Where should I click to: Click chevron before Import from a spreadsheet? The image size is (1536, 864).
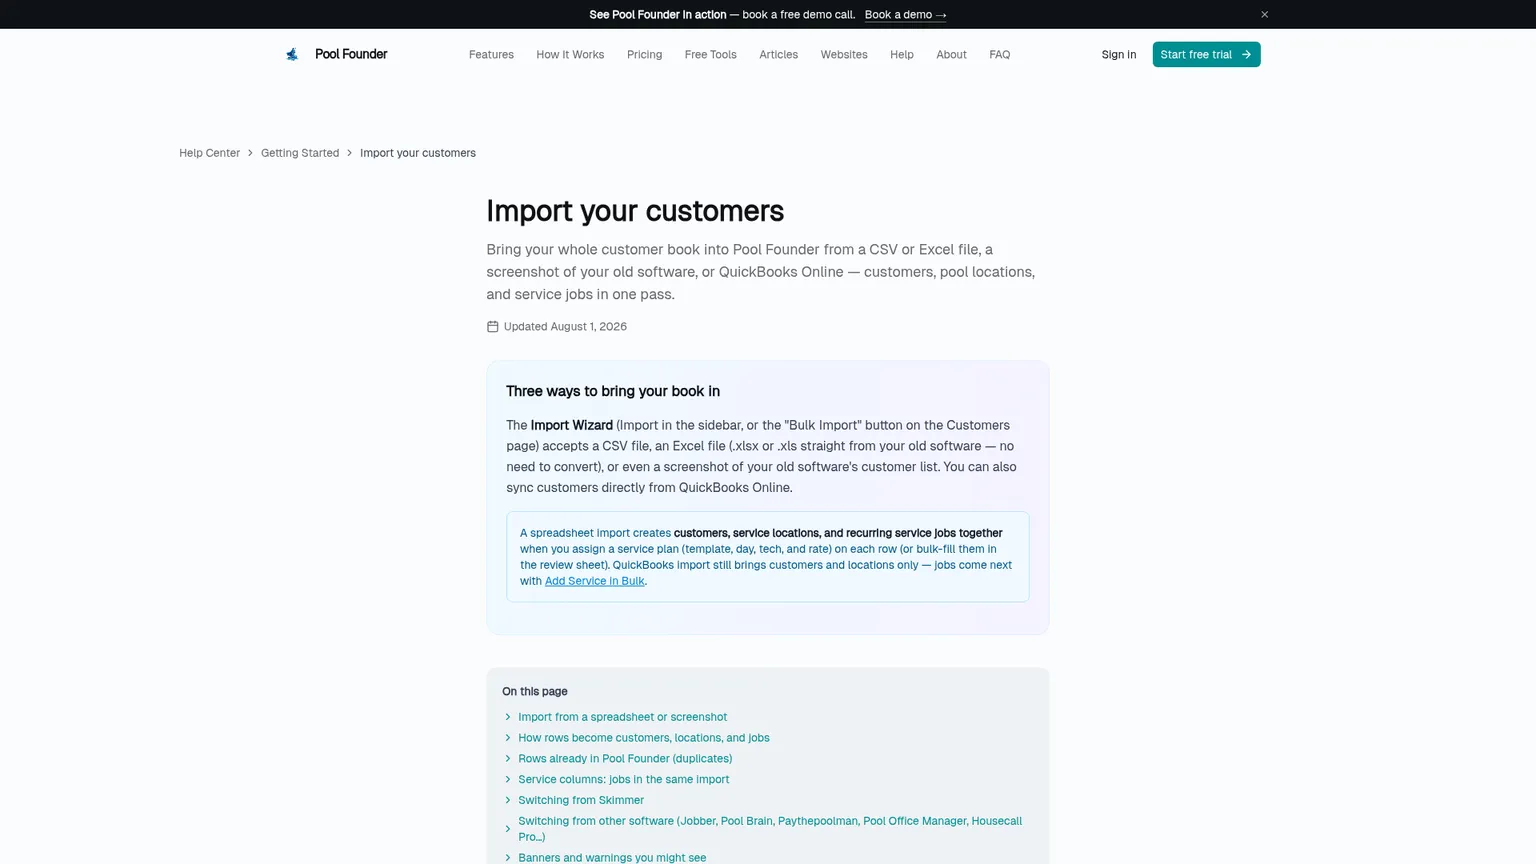[508, 717]
